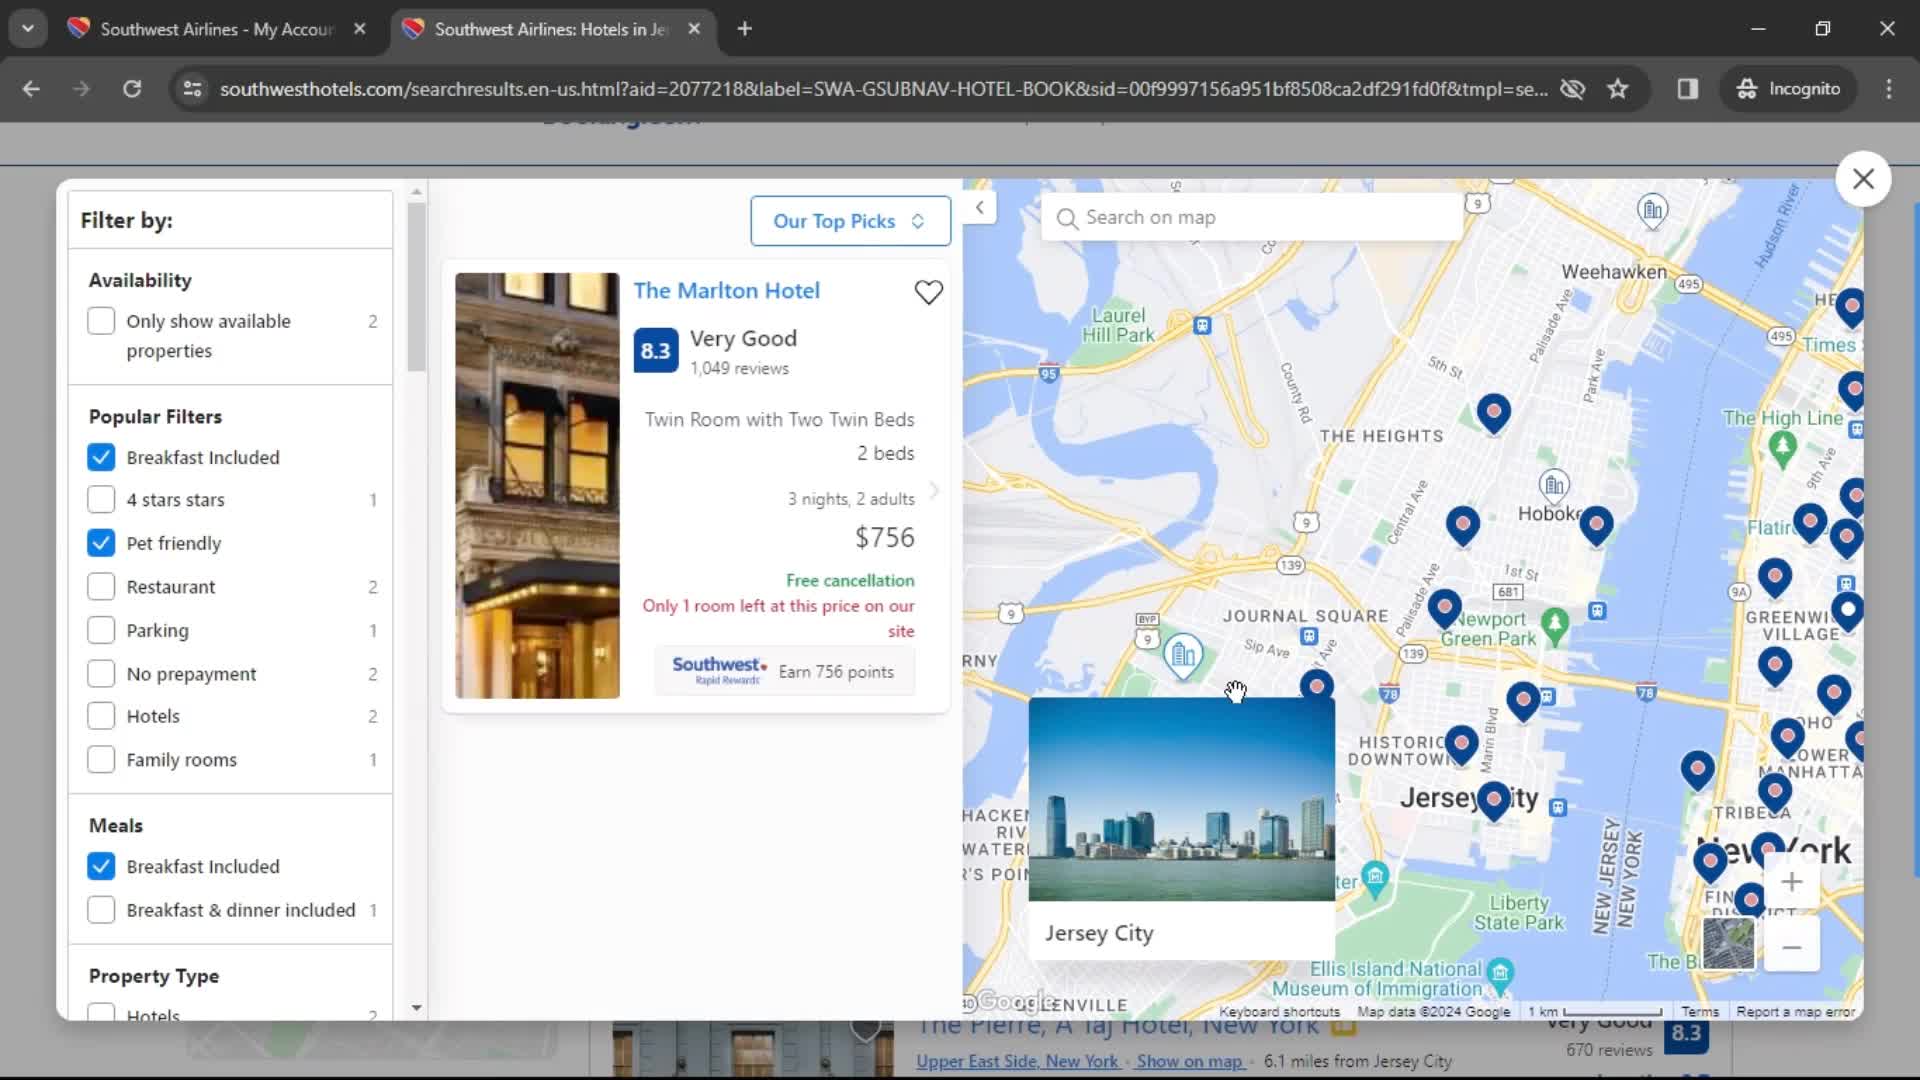
Task: Click the third-party cookies blocked eye icon
Action: tap(1572, 89)
